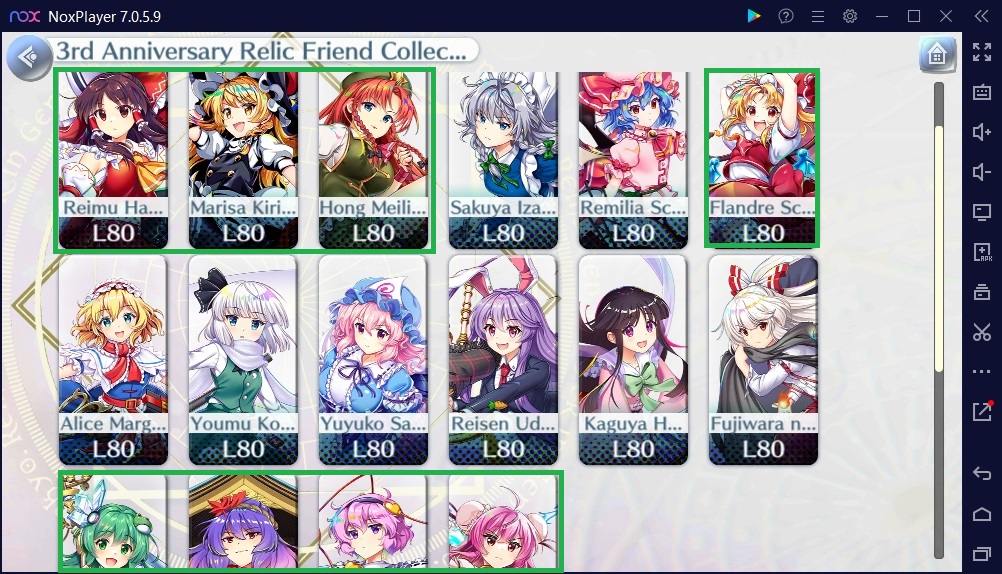Screen dimensions: 1002x574
Task: Install APK using sidebar icon
Action: (982, 252)
